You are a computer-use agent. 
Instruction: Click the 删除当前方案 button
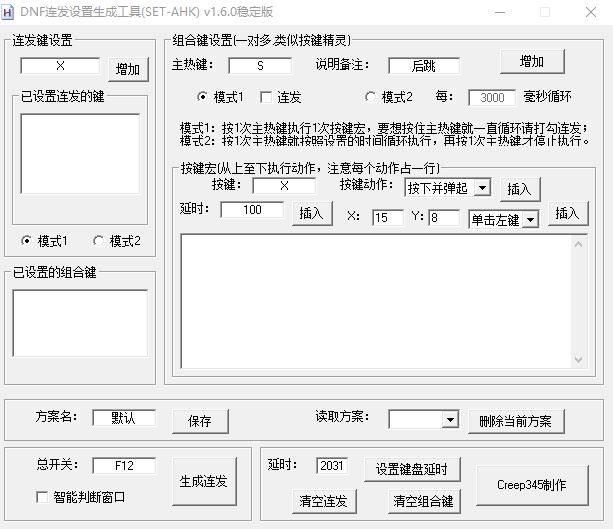(x=516, y=421)
